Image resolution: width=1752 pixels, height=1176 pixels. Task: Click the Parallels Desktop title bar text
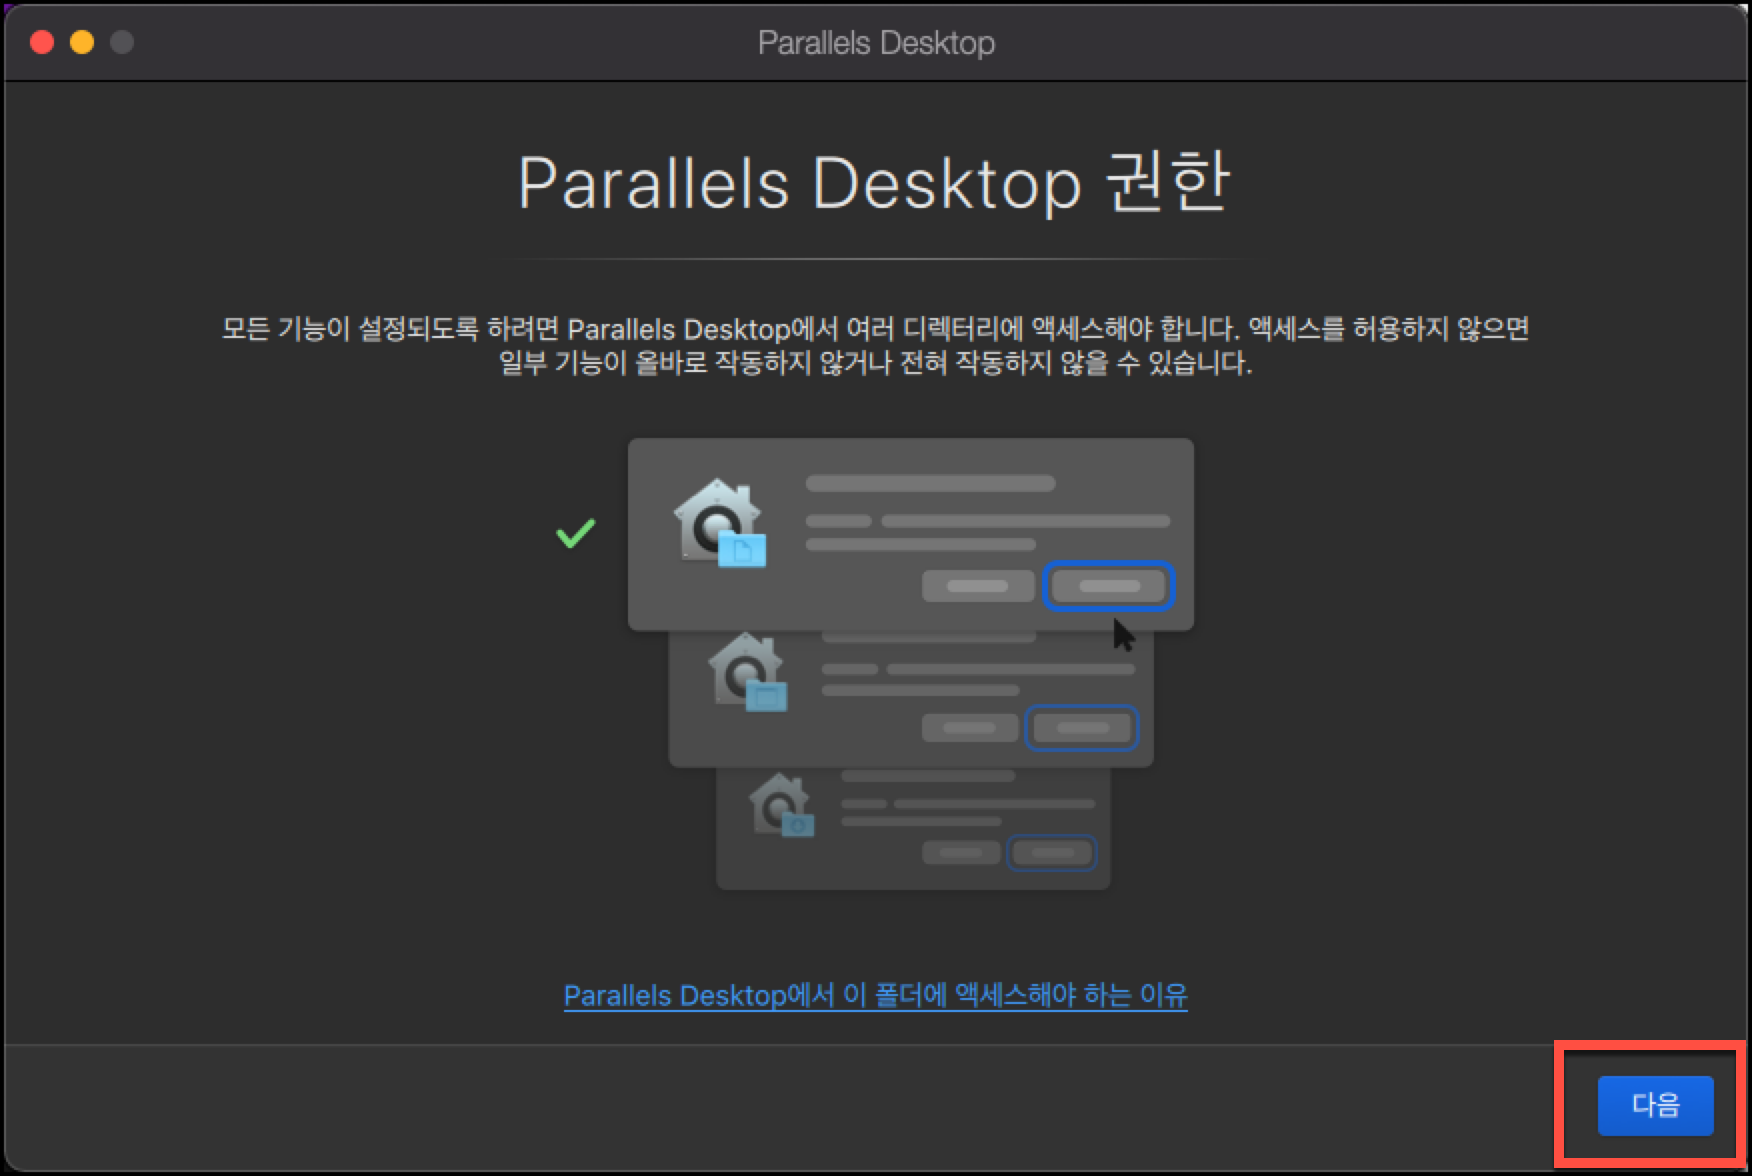[875, 41]
